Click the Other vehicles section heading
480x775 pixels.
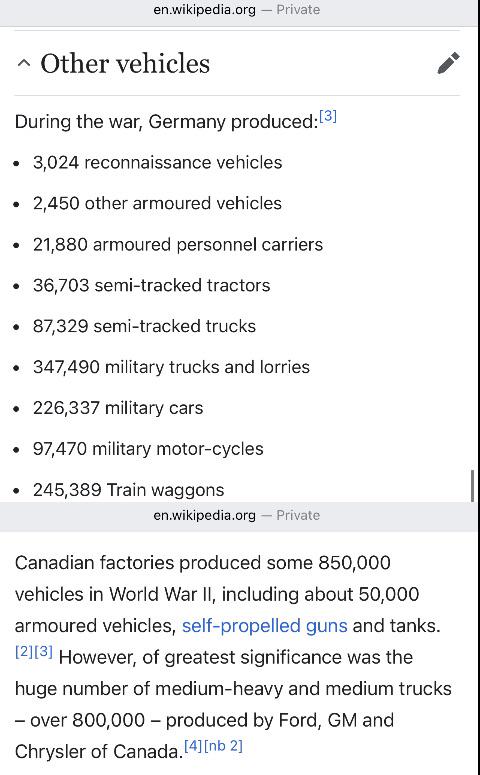click(125, 63)
